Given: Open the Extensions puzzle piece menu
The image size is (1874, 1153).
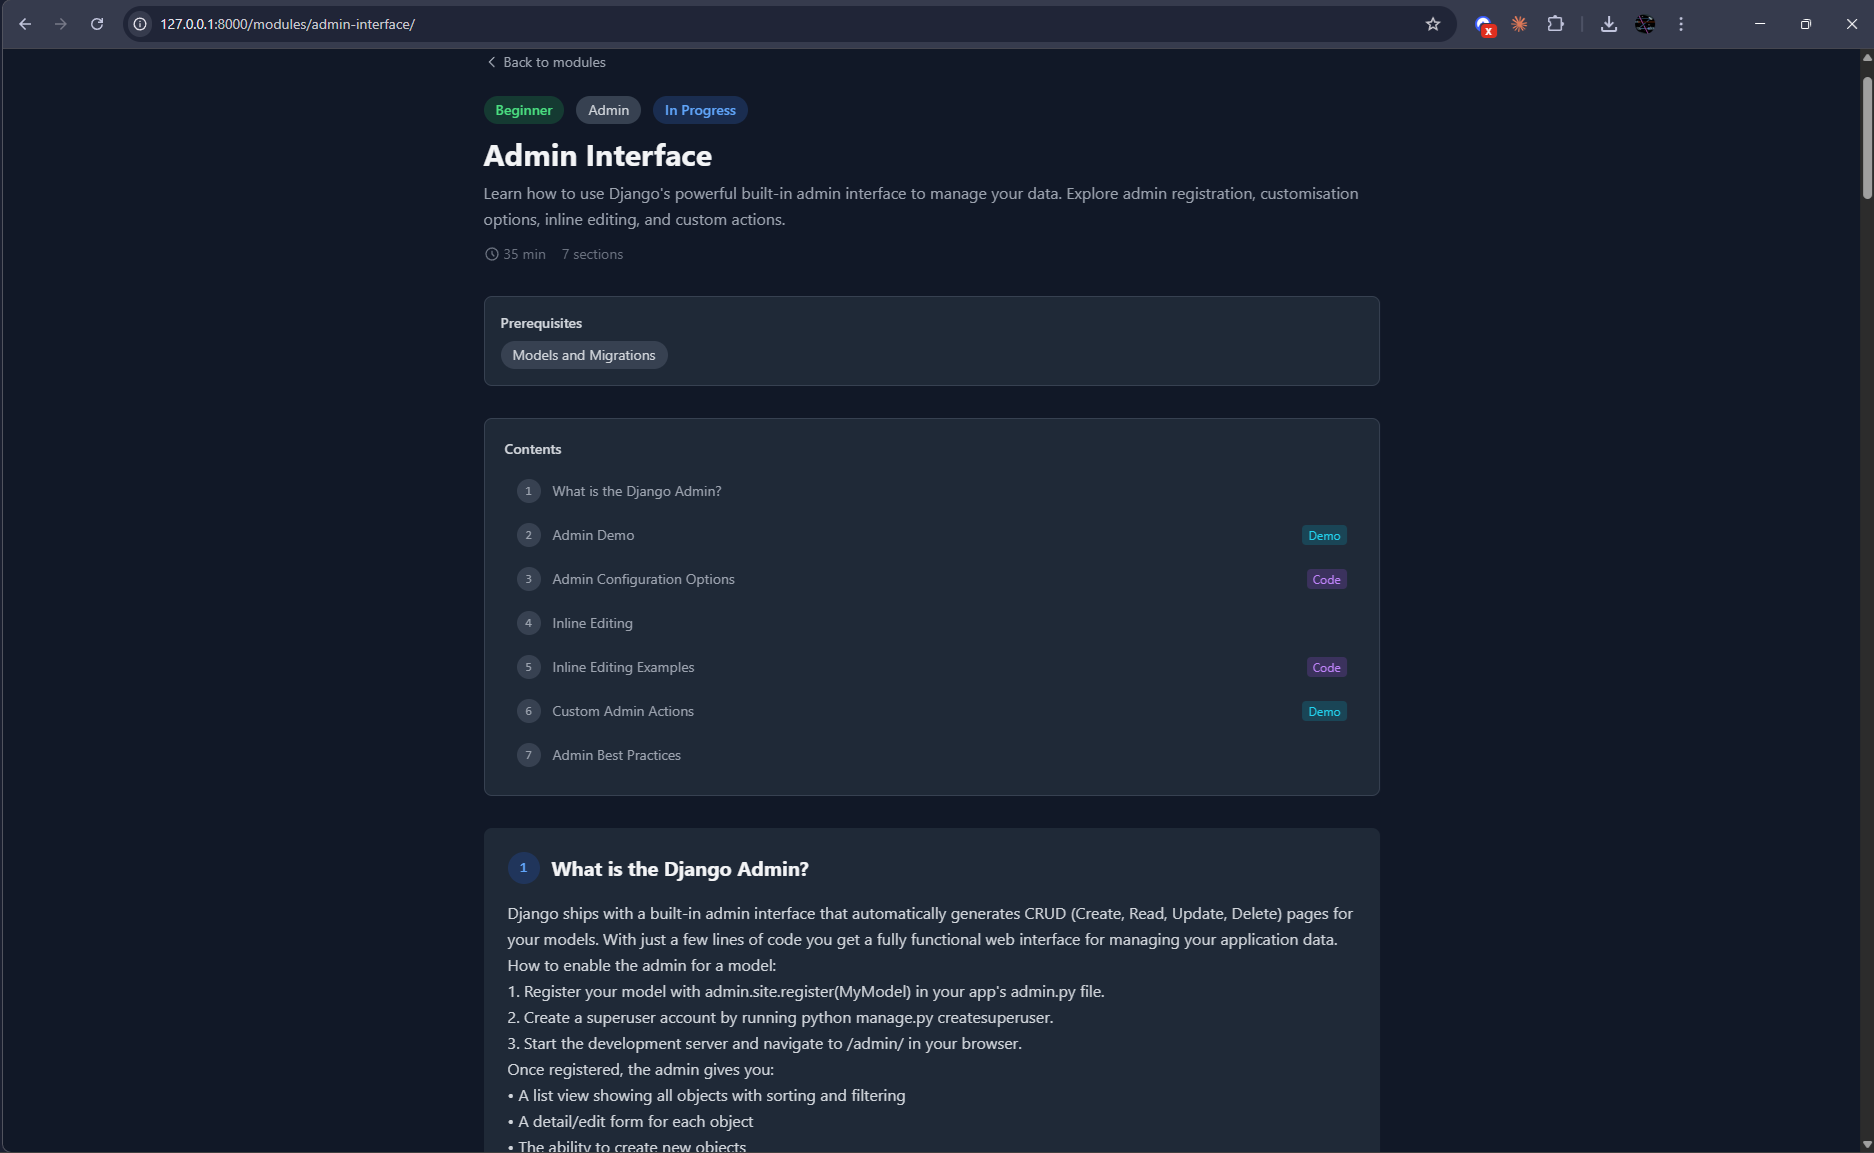Looking at the screenshot, I should click(1555, 24).
